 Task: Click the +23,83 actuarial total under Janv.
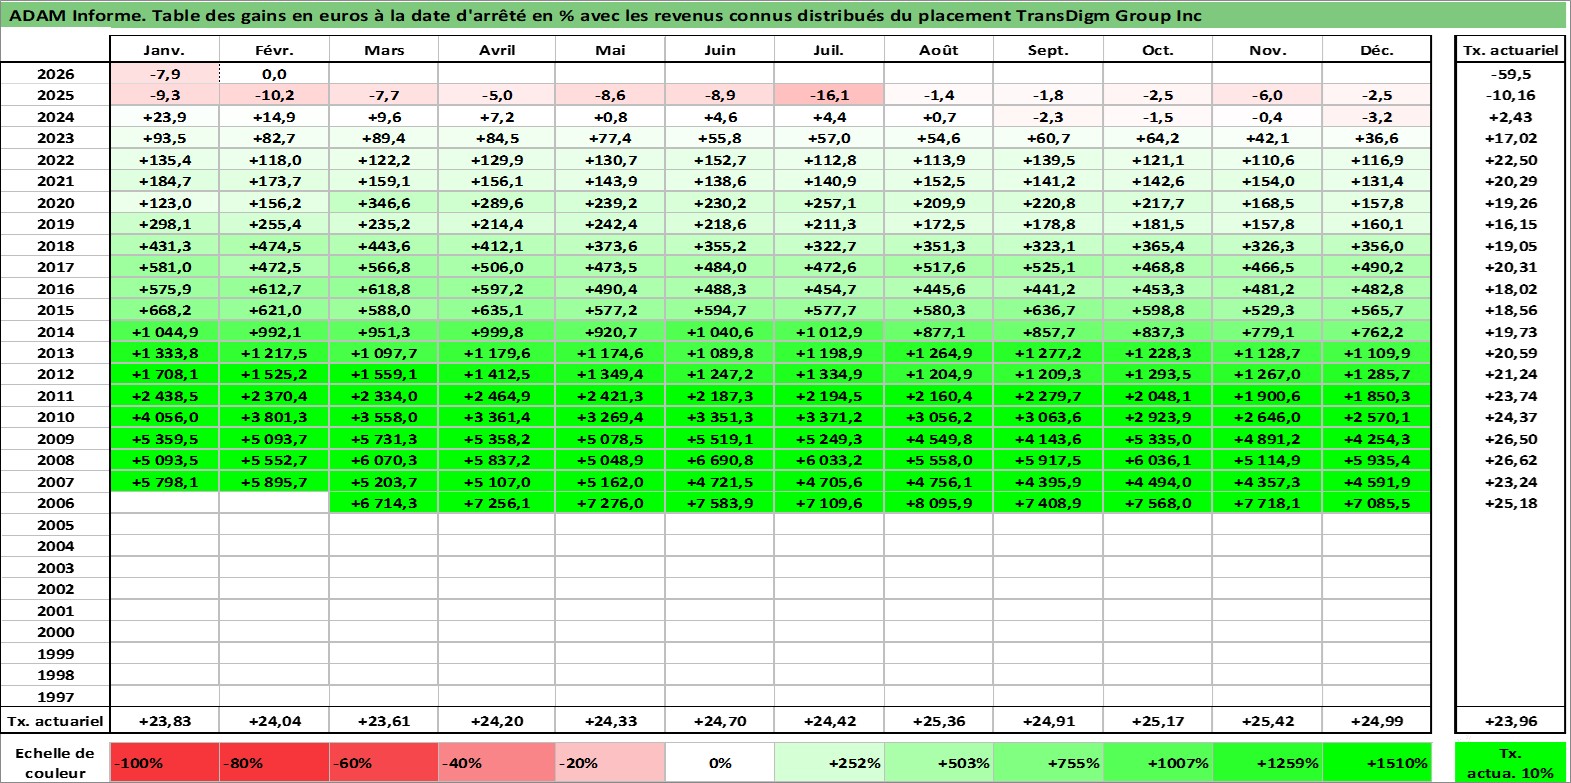(164, 721)
